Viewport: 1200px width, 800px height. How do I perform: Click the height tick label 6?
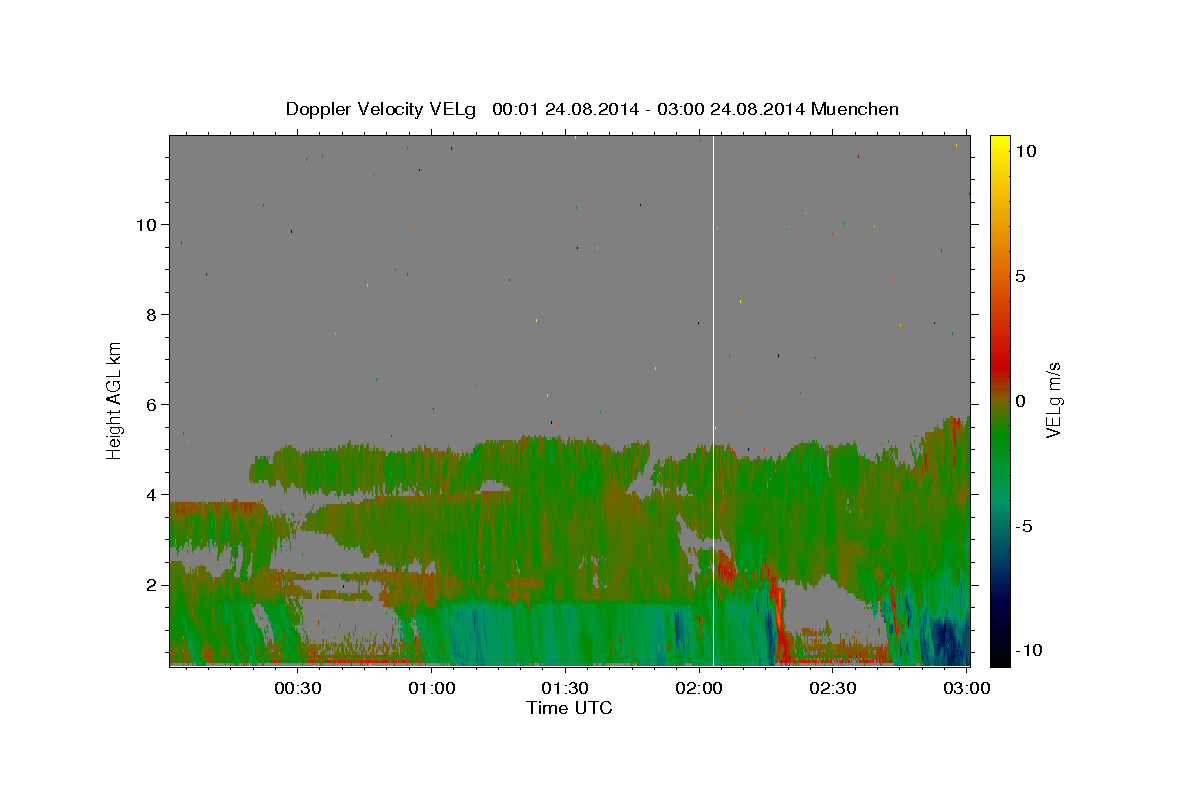pos(151,404)
